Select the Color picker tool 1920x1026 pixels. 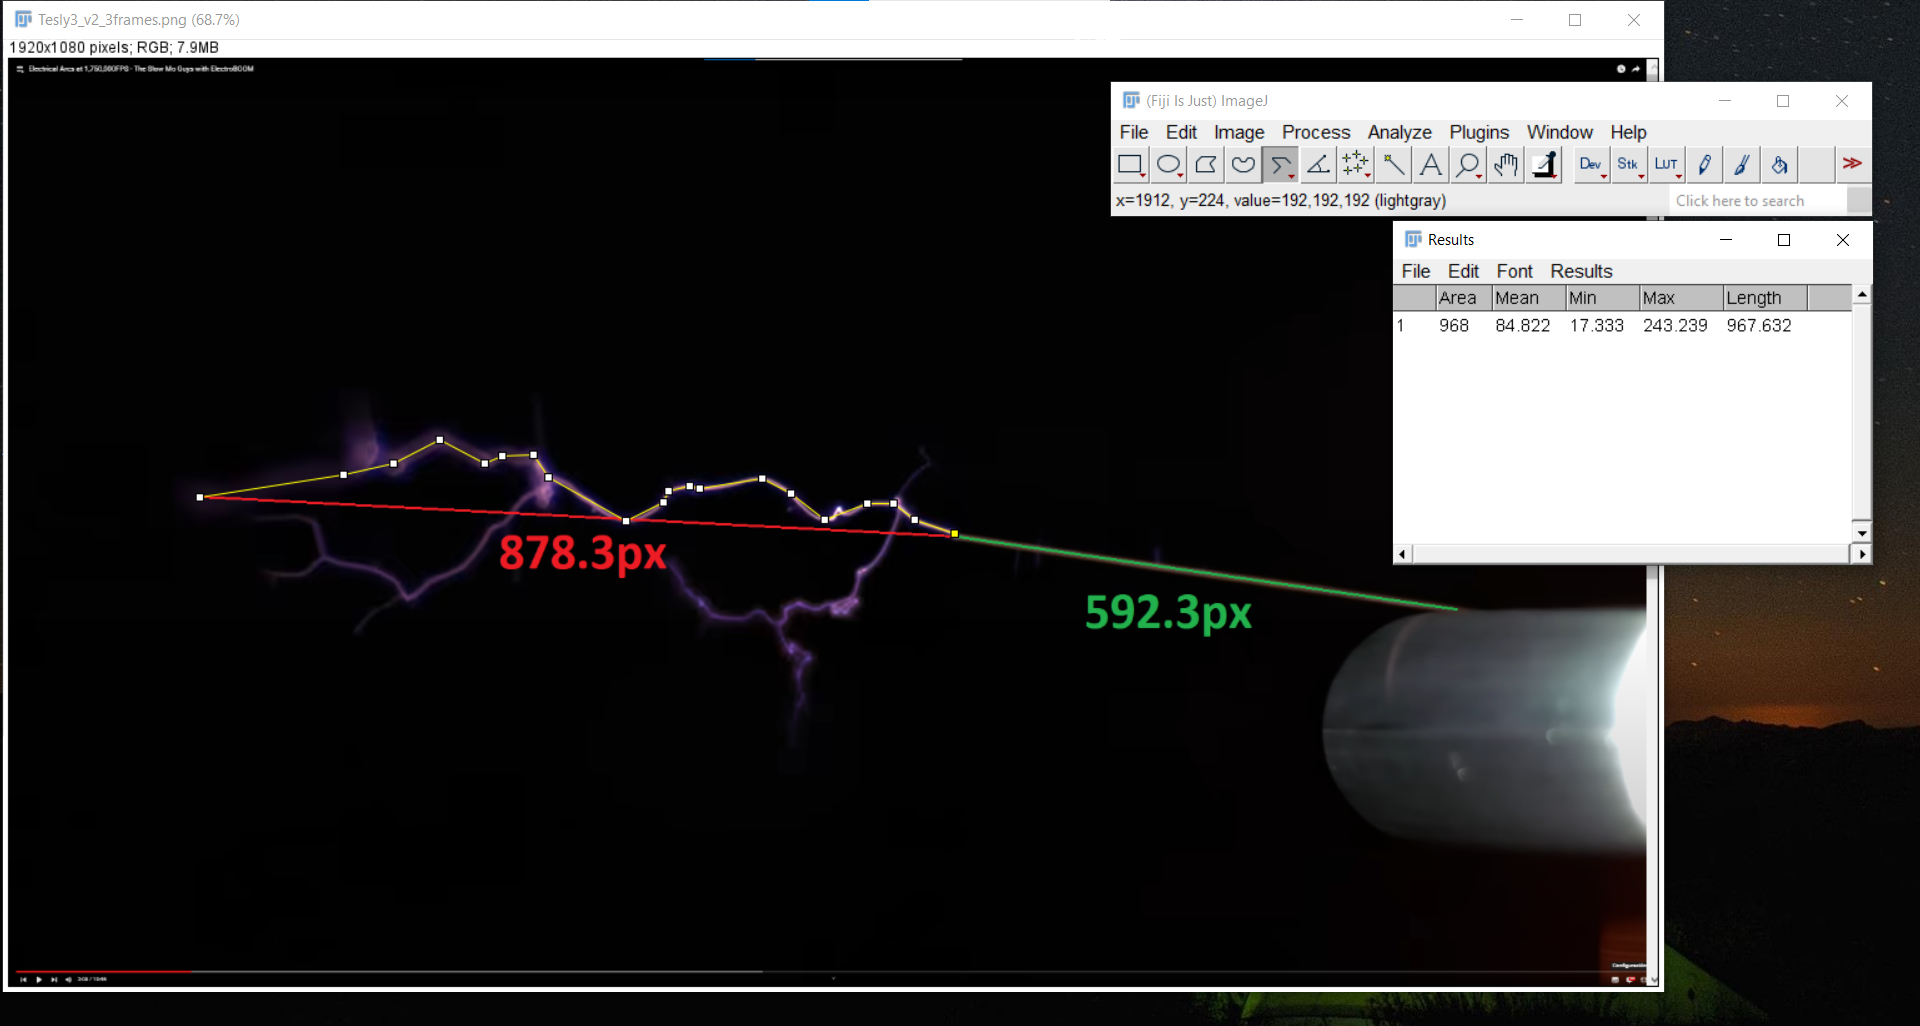[x=1544, y=165]
